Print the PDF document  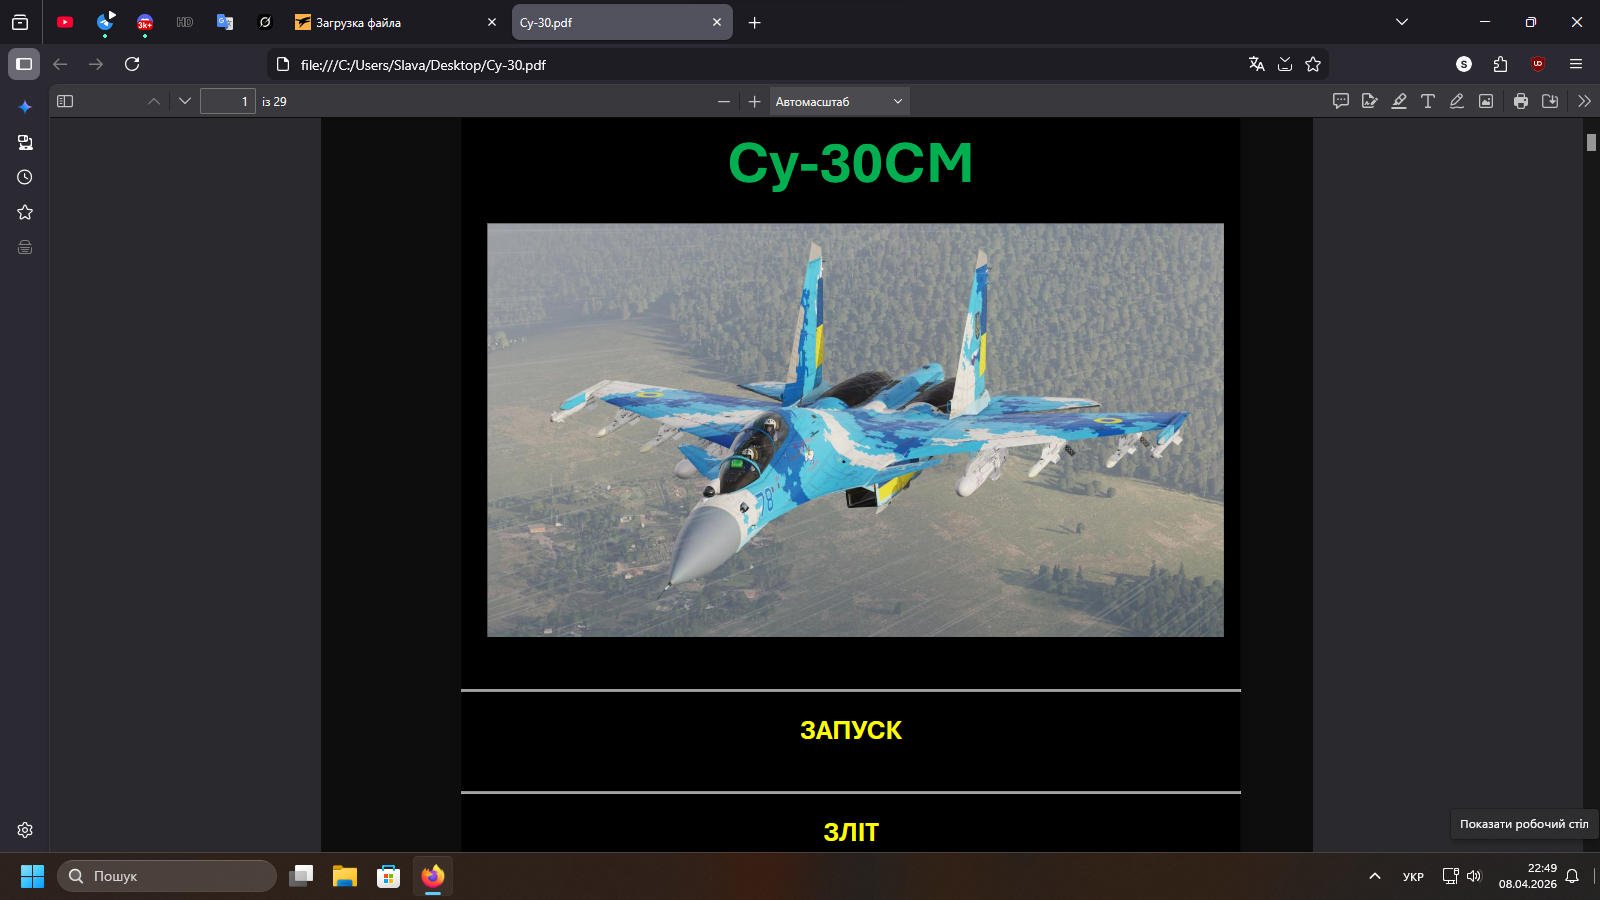tap(1521, 101)
